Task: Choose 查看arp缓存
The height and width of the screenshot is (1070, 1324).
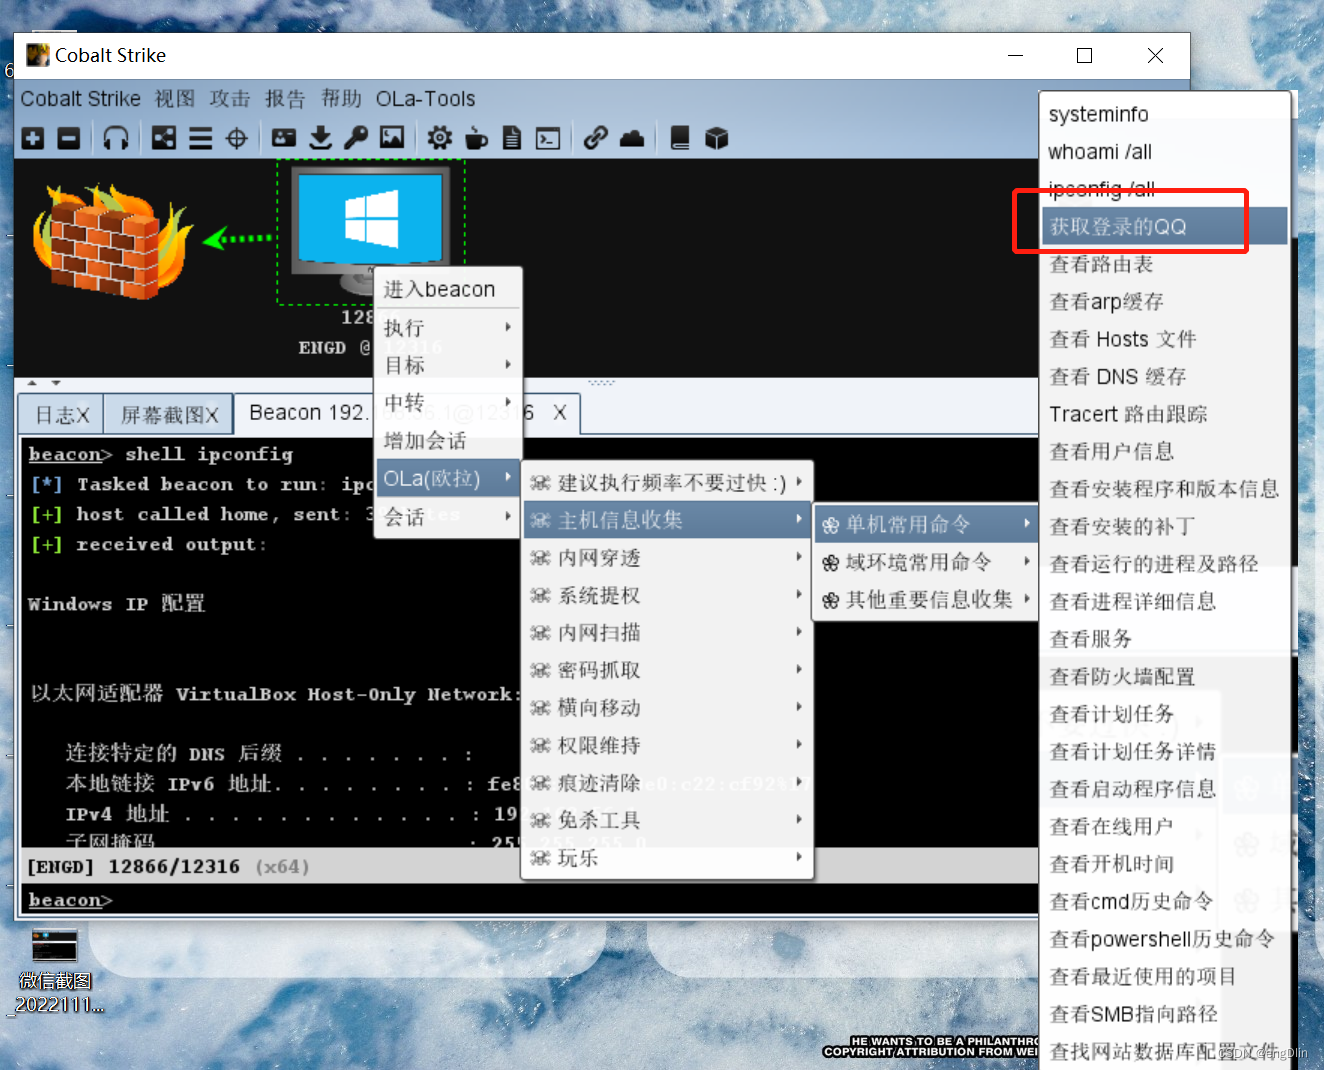Action: [x=1165, y=302]
